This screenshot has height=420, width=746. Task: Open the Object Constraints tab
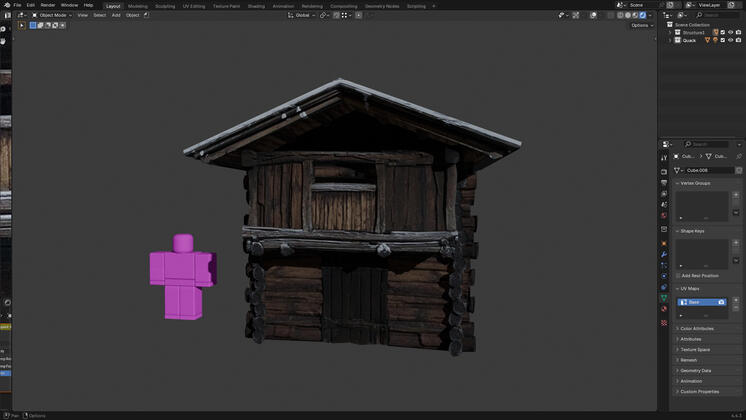[664, 287]
